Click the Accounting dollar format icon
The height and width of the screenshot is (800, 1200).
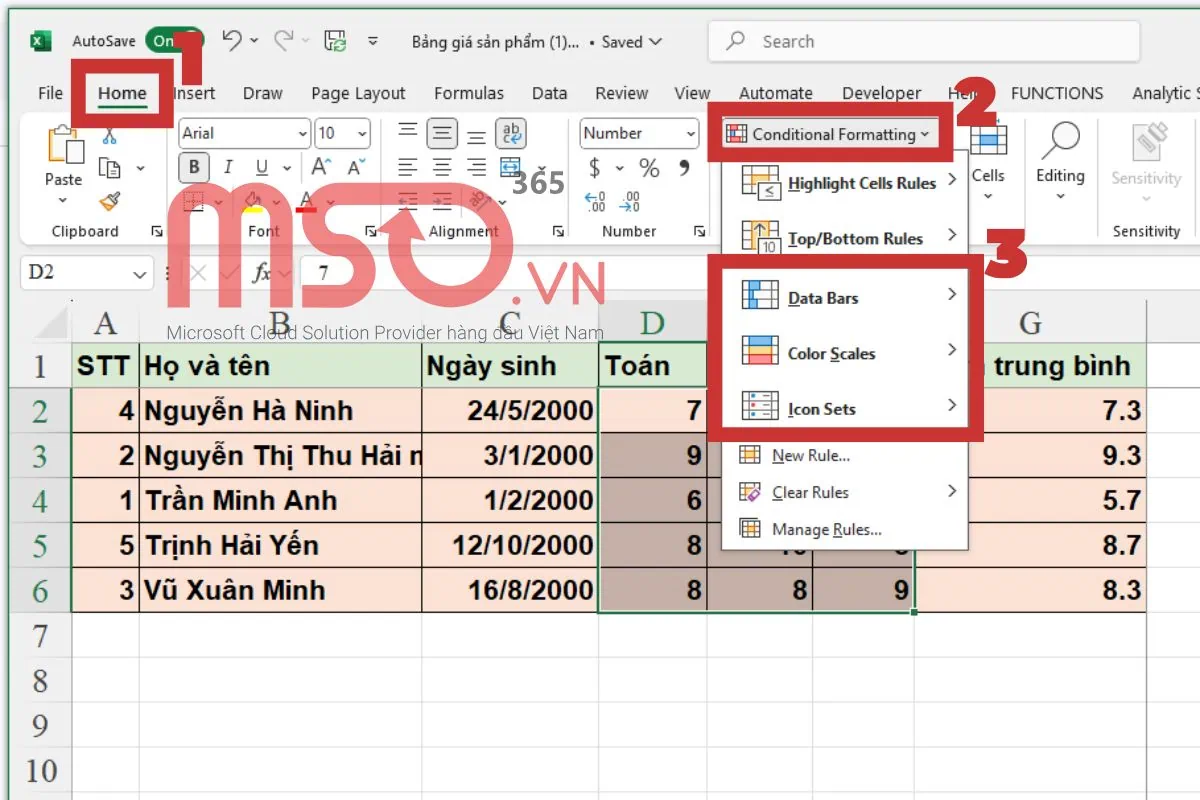(x=595, y=168)
